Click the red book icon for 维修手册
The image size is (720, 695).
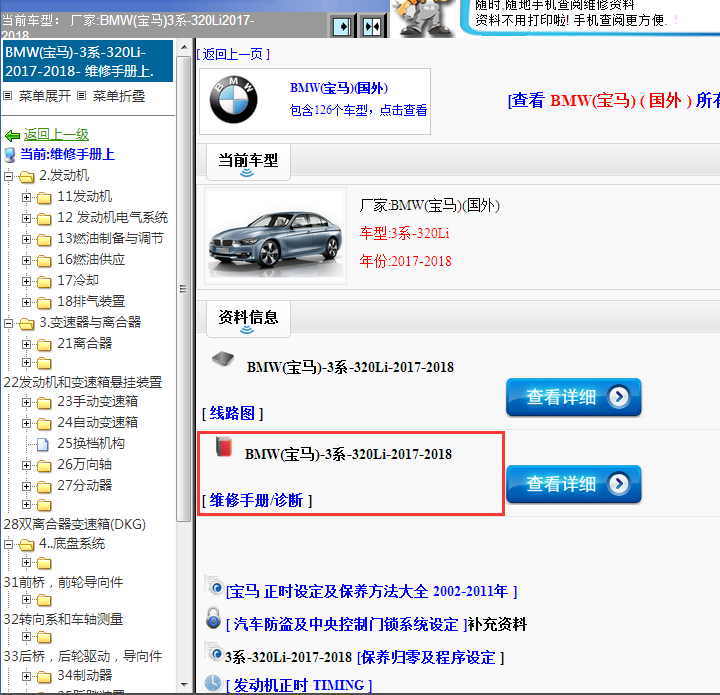224,447
